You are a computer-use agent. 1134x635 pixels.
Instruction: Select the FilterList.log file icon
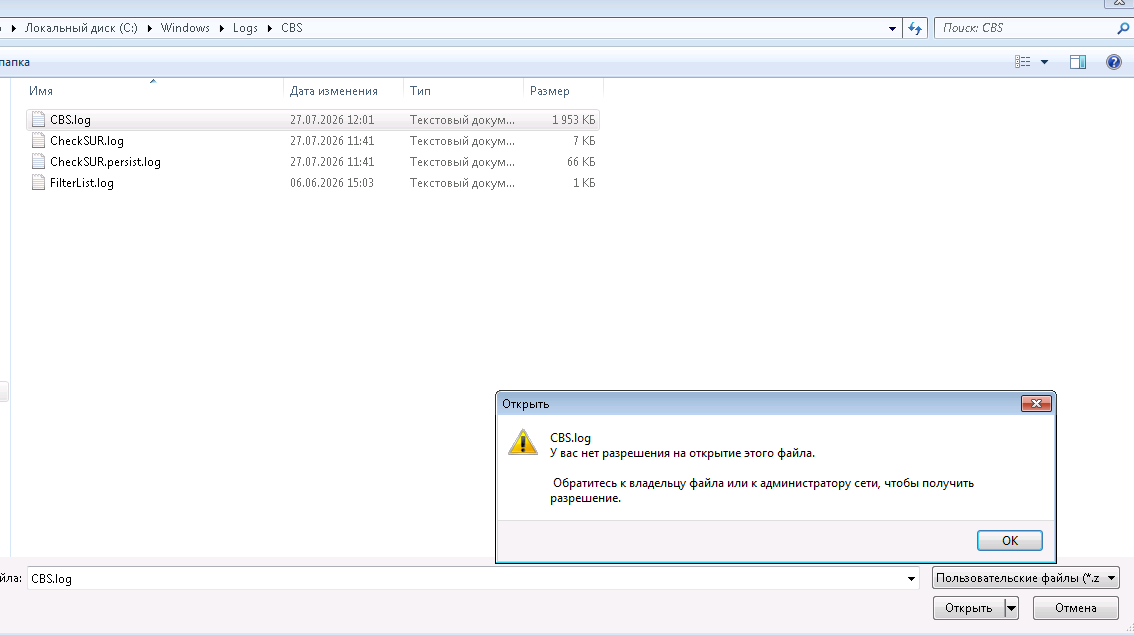coord(38,182)
